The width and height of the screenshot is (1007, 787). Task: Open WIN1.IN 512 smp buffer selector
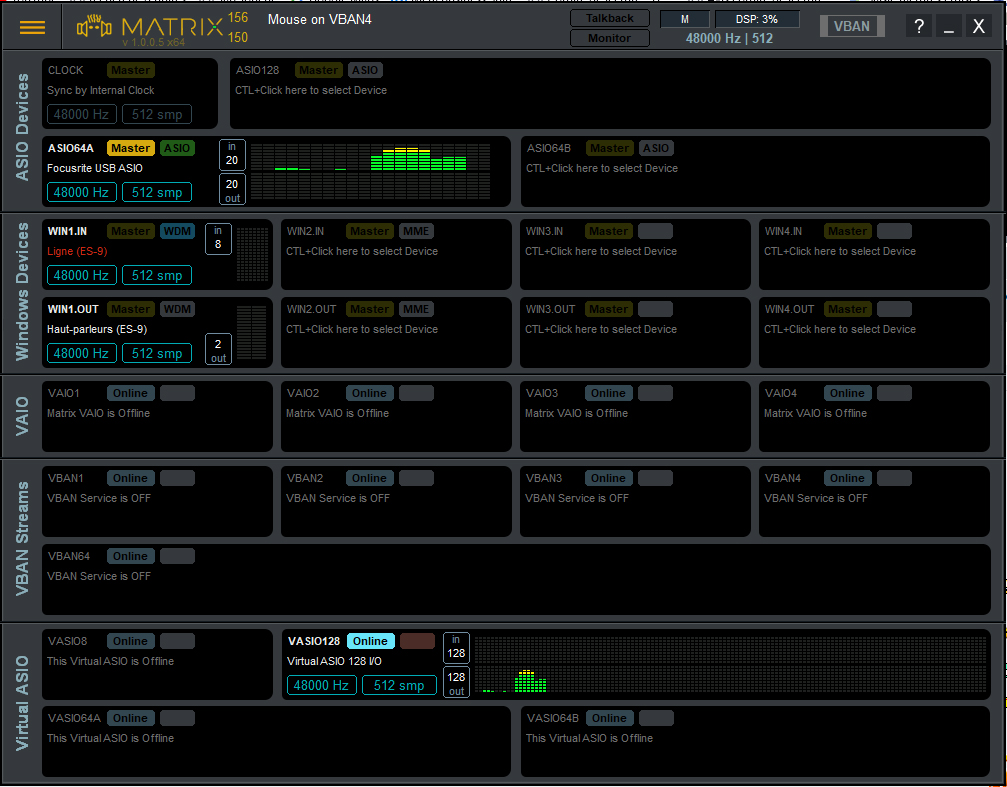157,275
